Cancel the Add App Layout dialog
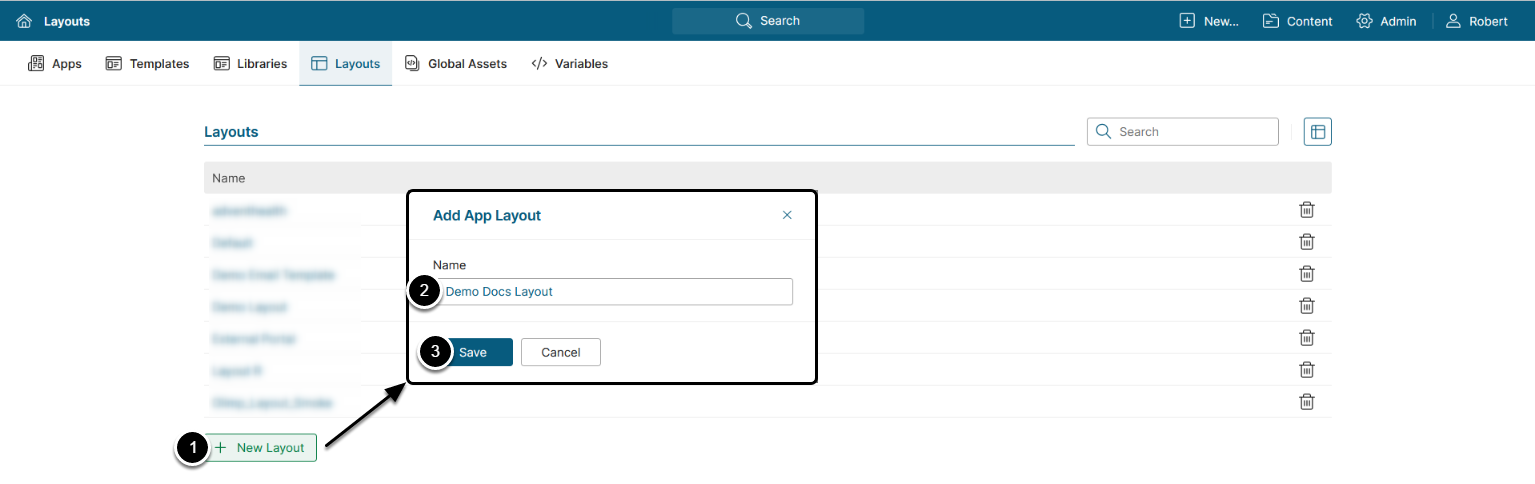The width and height of the screenshot is (1535, 484). (560, 352)
